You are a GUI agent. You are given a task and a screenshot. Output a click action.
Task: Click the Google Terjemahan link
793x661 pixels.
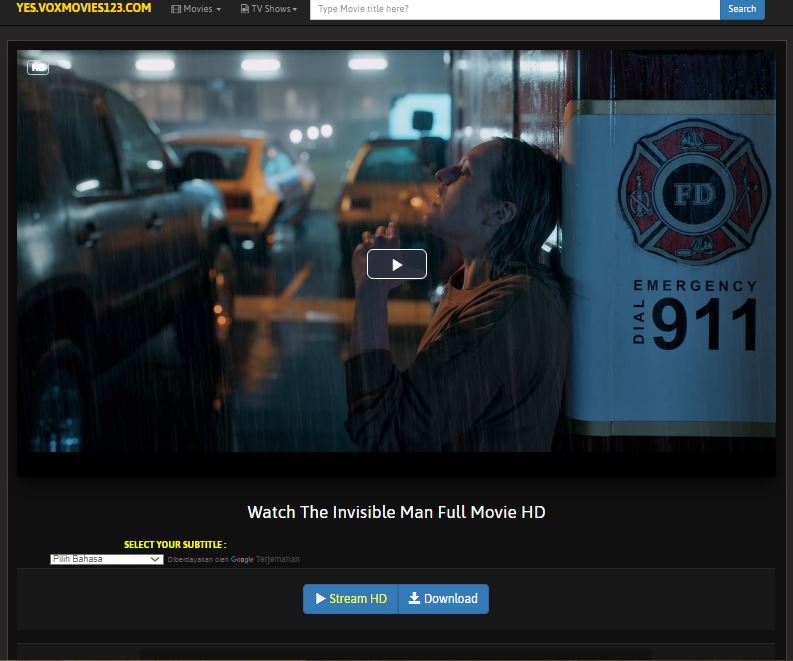pyautogui.click(x=265, y=559)
